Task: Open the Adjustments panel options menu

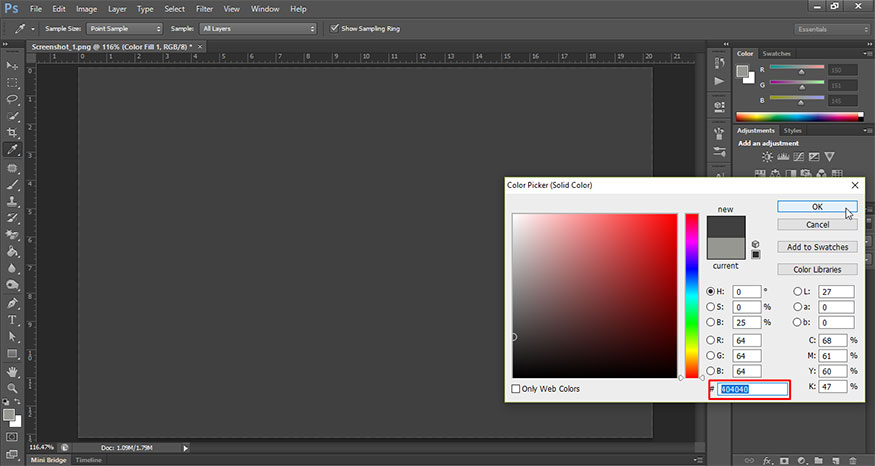Action: tap(867, 131)
